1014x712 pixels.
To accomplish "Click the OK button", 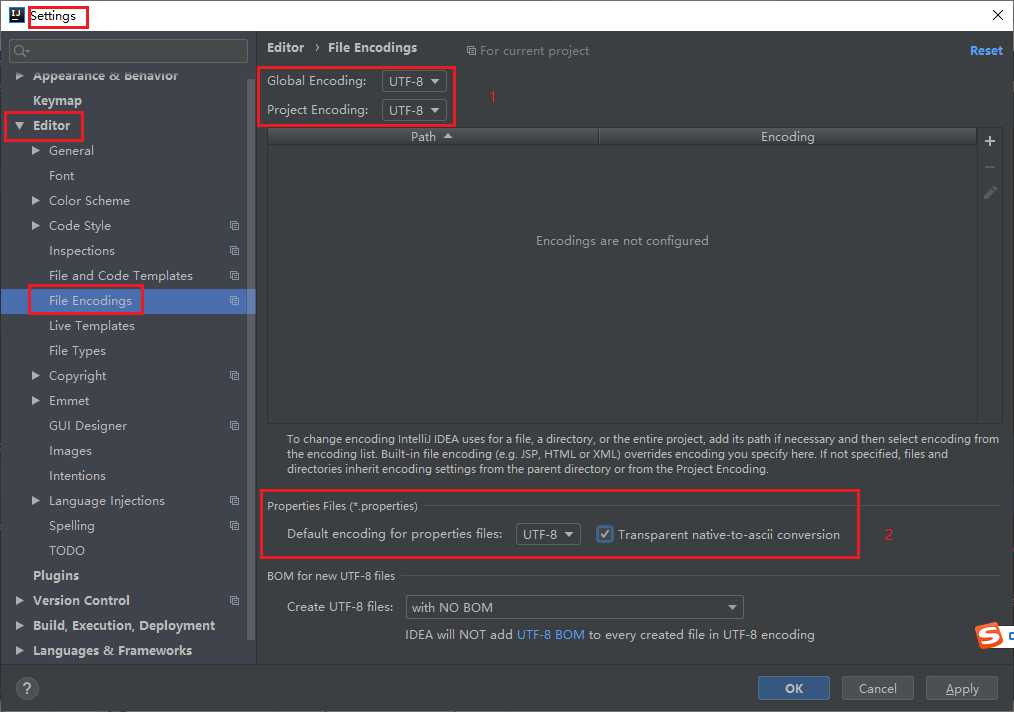I will (793, 688).
